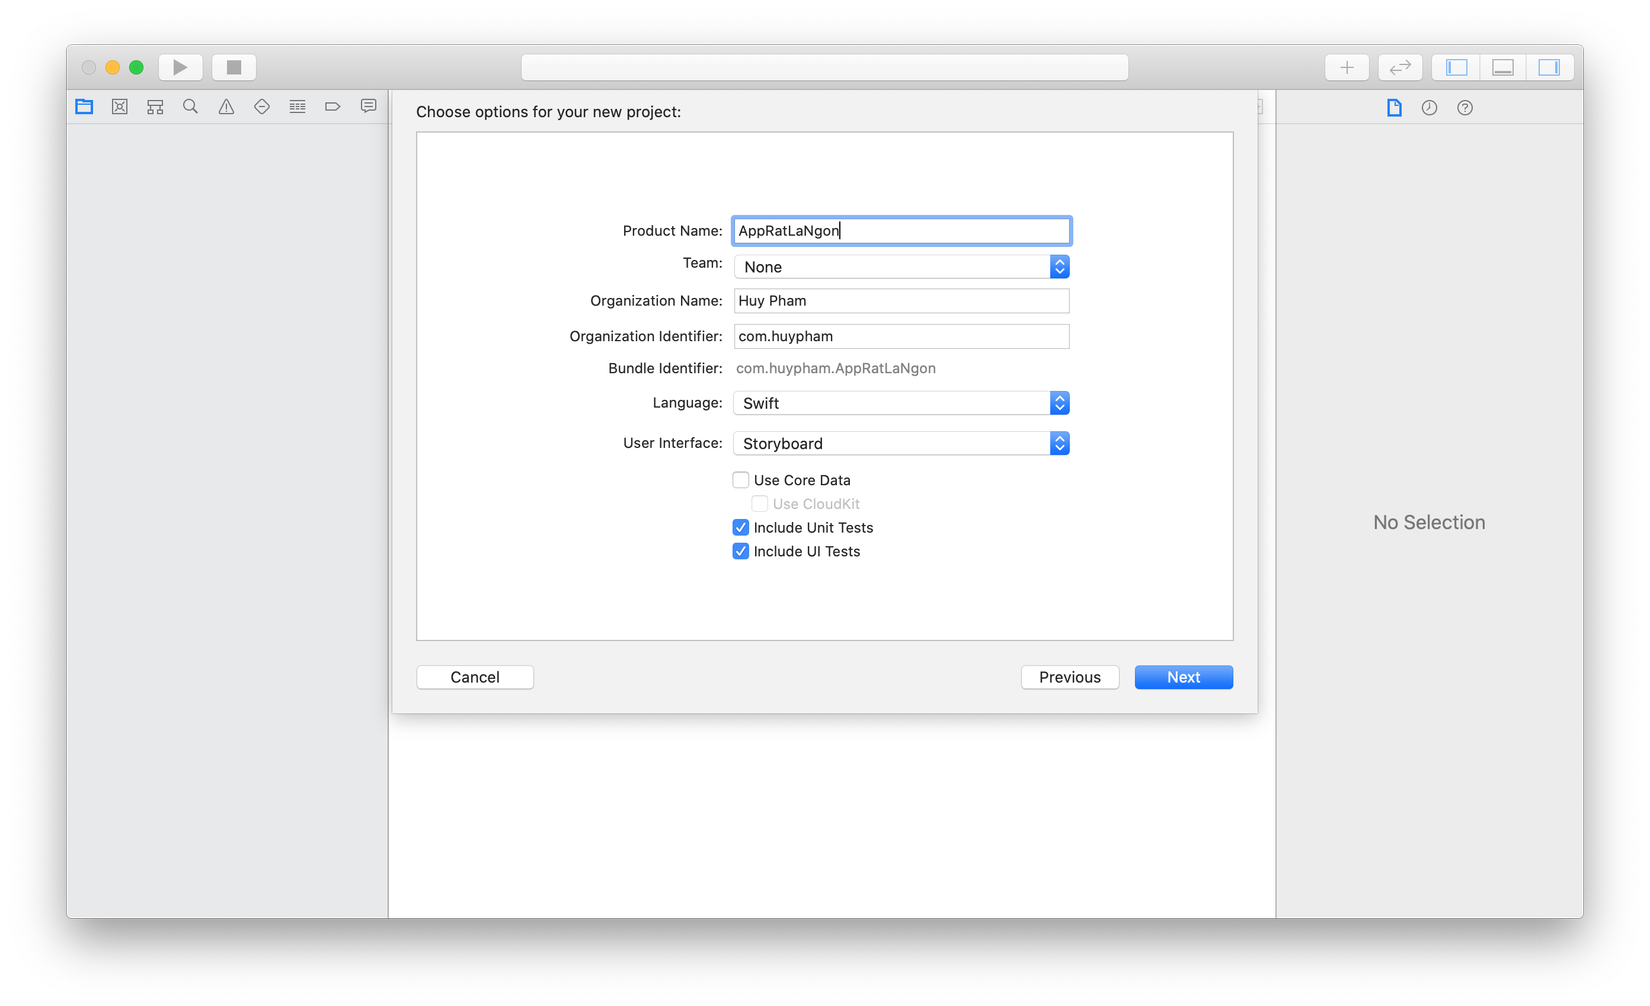This screenshot has width=1650, height=1006.
Task: Show the Symbol navigator
Action: (x=155, y=107)
